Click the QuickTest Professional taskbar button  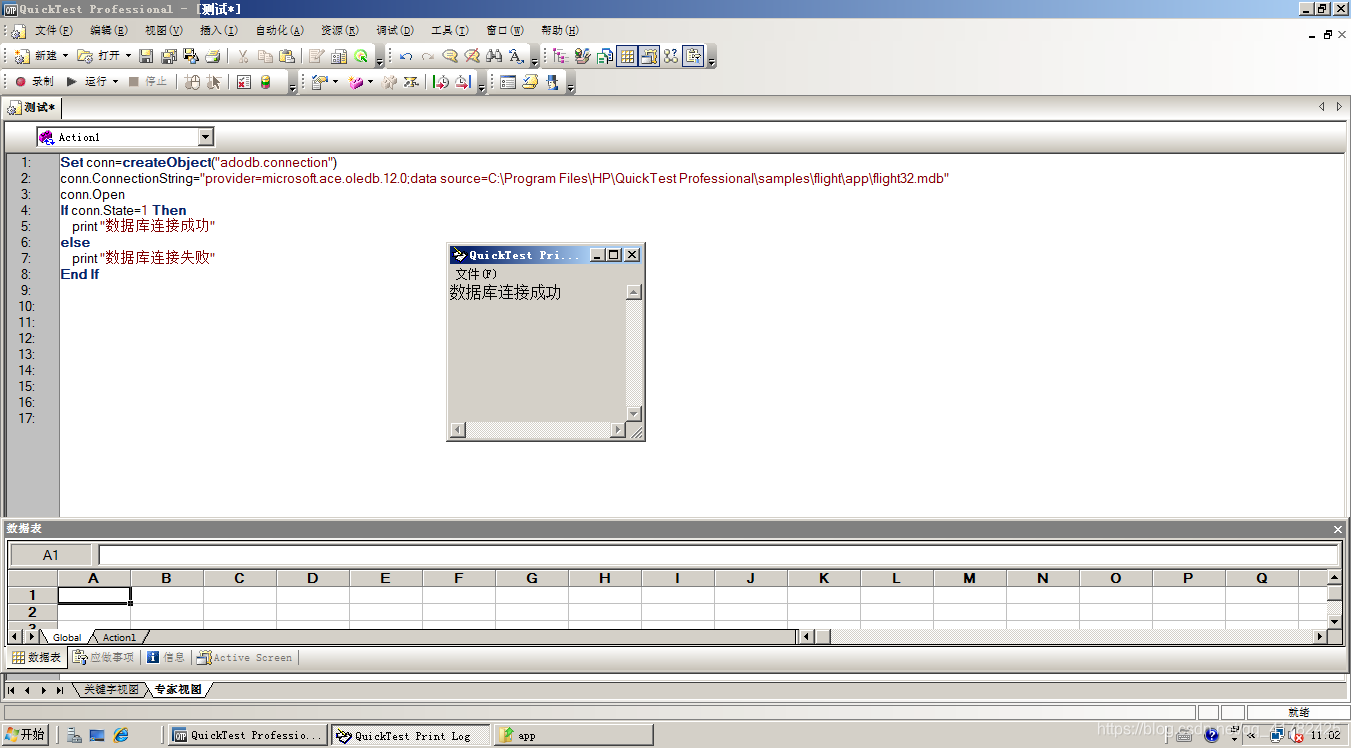coord(248,735)
